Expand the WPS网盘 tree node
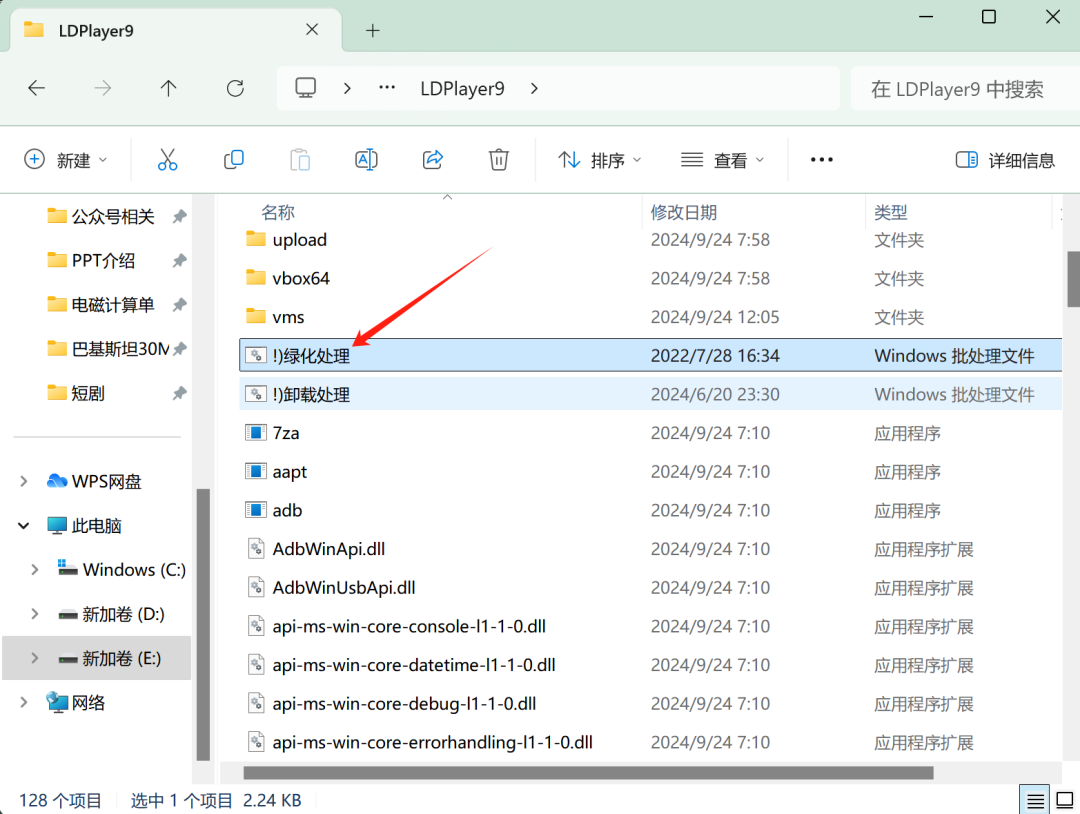Image resolution: width=1080 pixels, height=814 pixels. [23, 481]
